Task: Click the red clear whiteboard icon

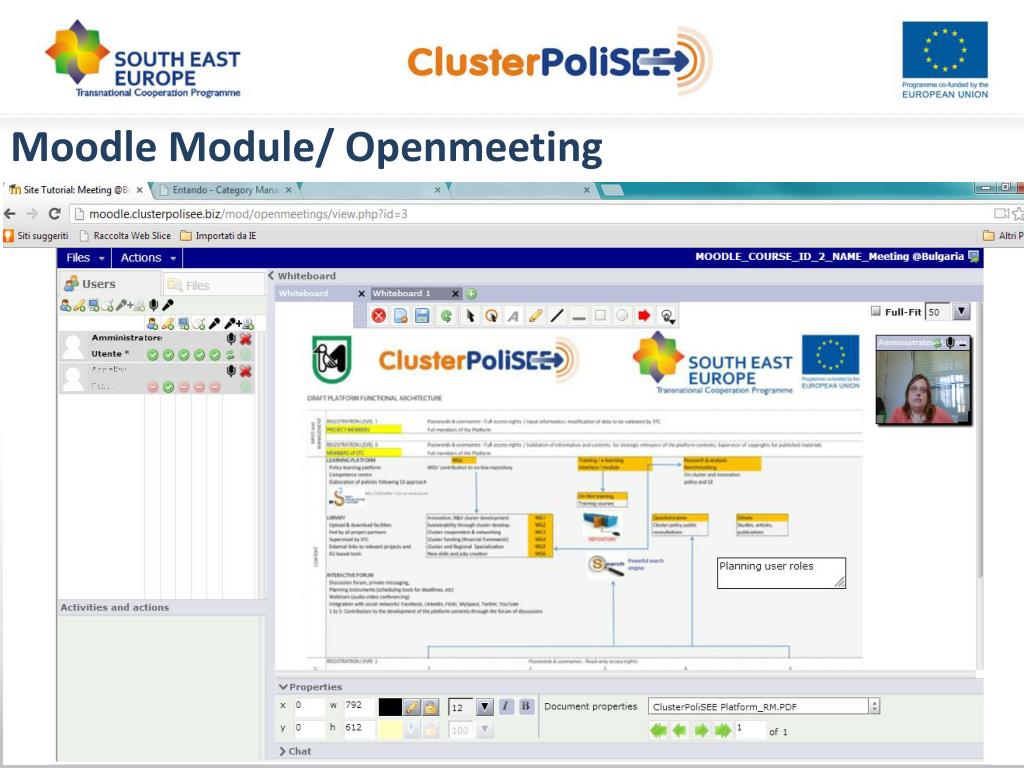Action: click(x=378, y=316)
